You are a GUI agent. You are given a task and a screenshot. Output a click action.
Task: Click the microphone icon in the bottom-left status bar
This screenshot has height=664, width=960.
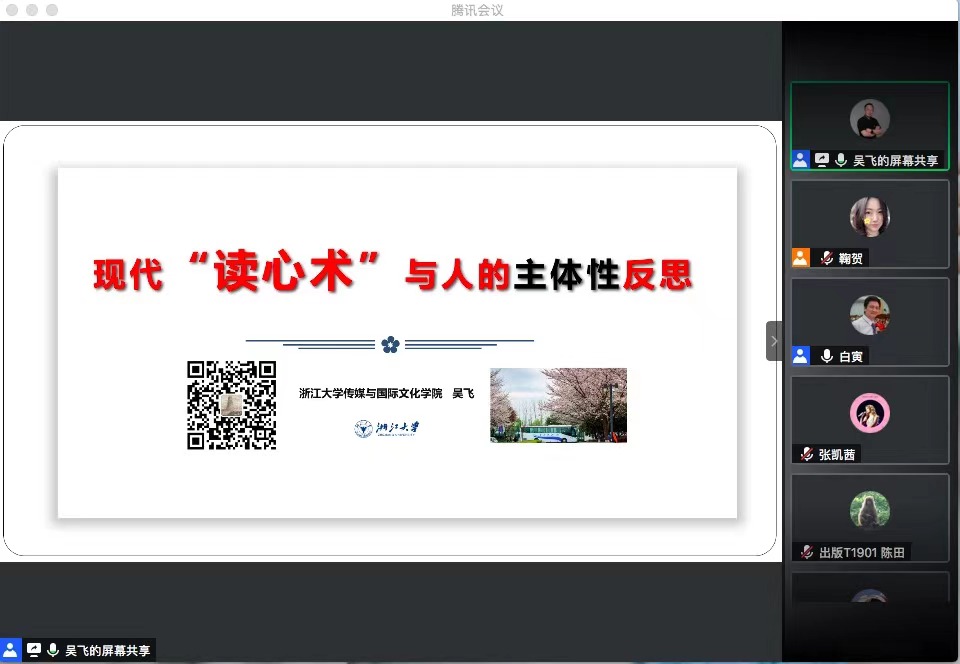55,649
